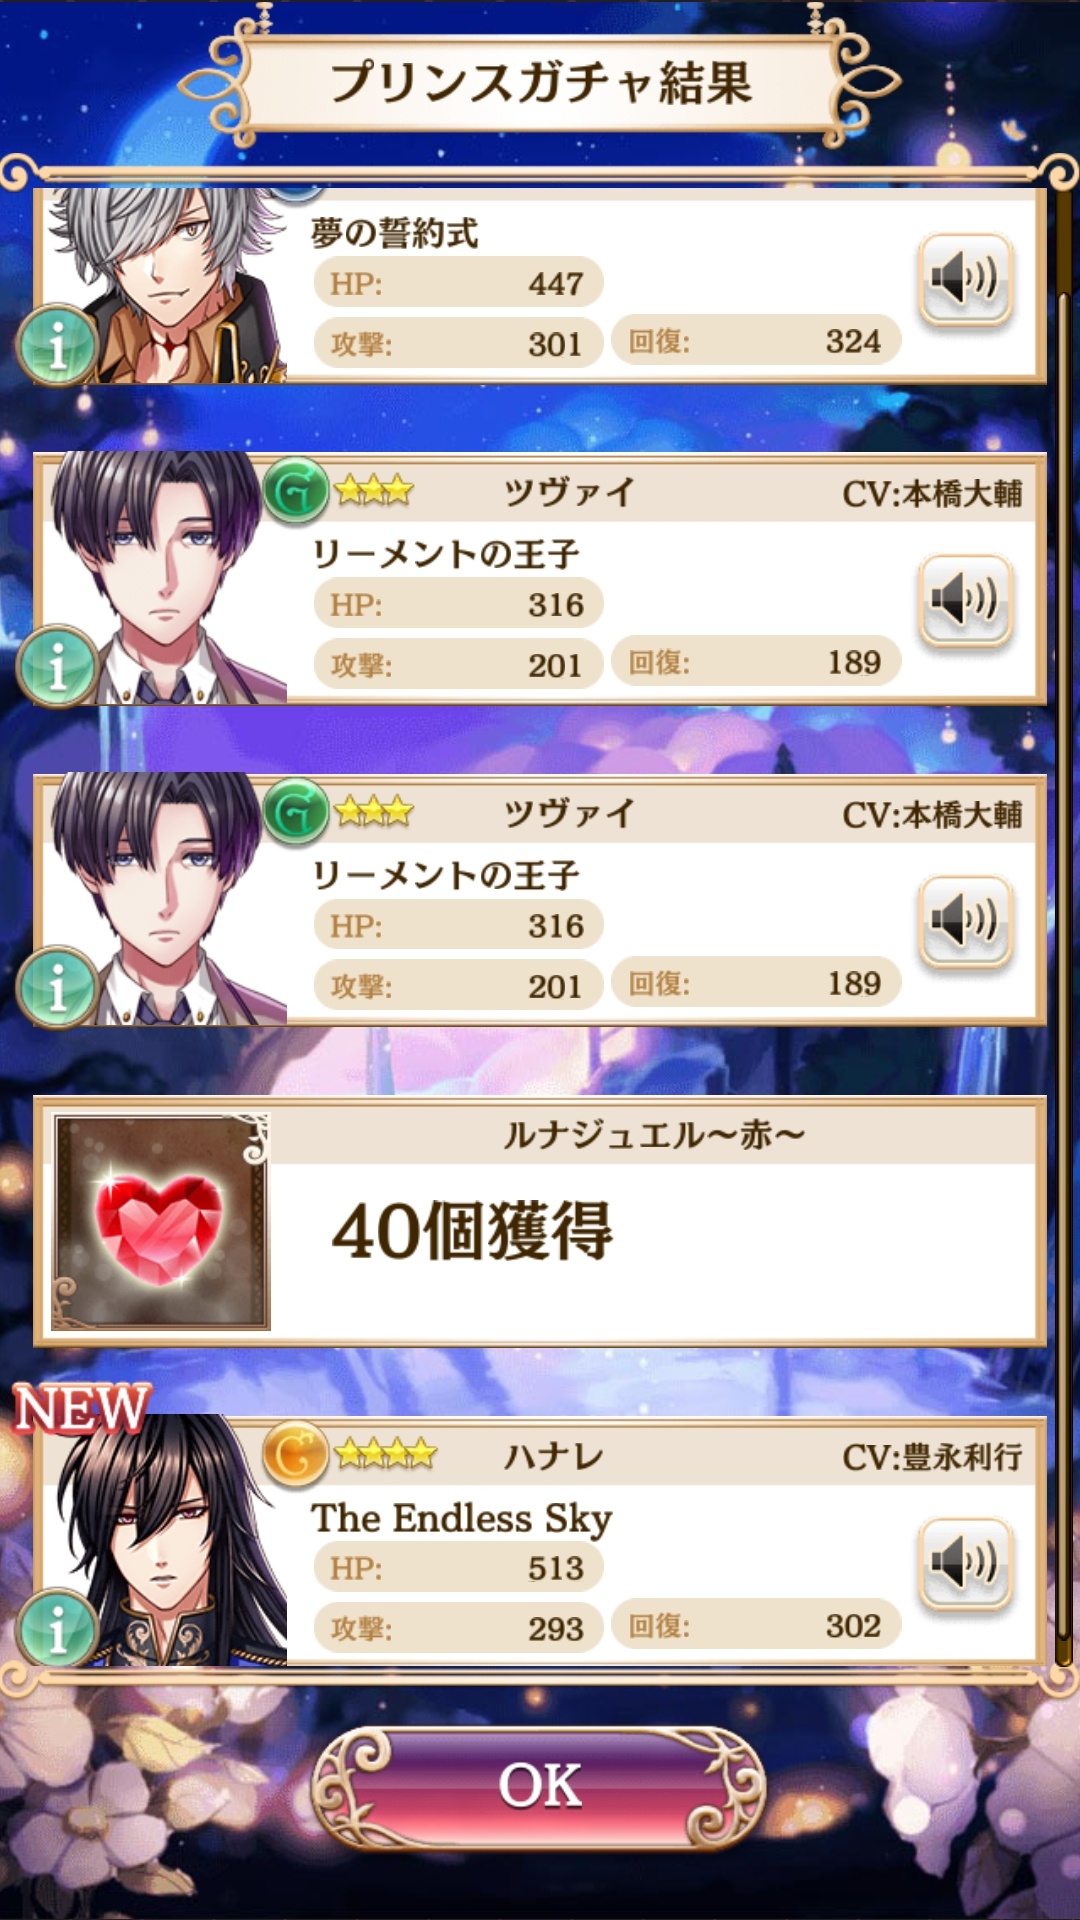This screenshot has height=1920, width=1080.
Task: Tap the green G attribute badge on first ツヴァイ
Action: pyautogui.click(x=296, y=491)
